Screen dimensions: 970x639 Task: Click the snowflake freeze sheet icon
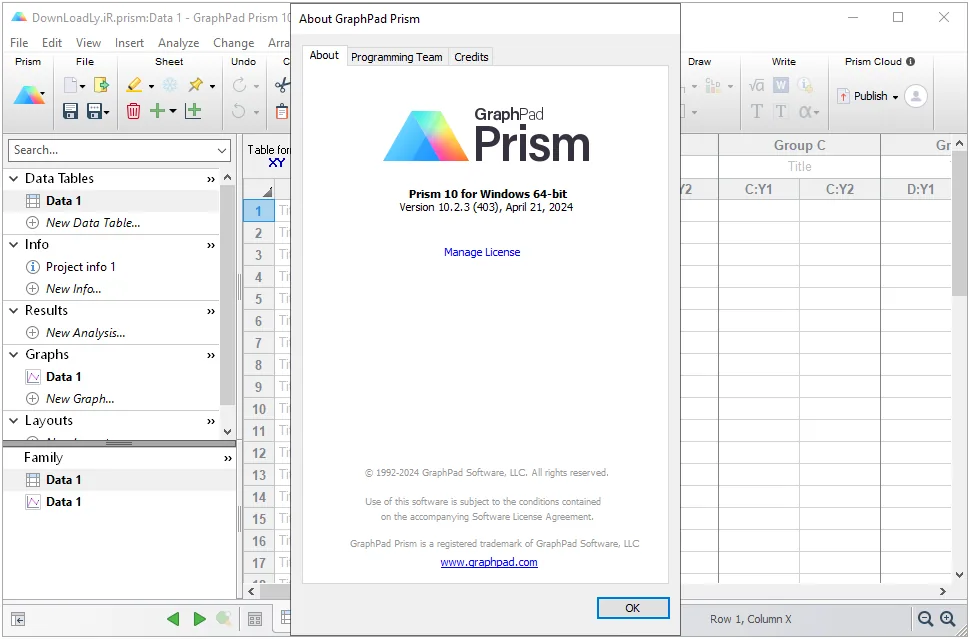[170, 85]
